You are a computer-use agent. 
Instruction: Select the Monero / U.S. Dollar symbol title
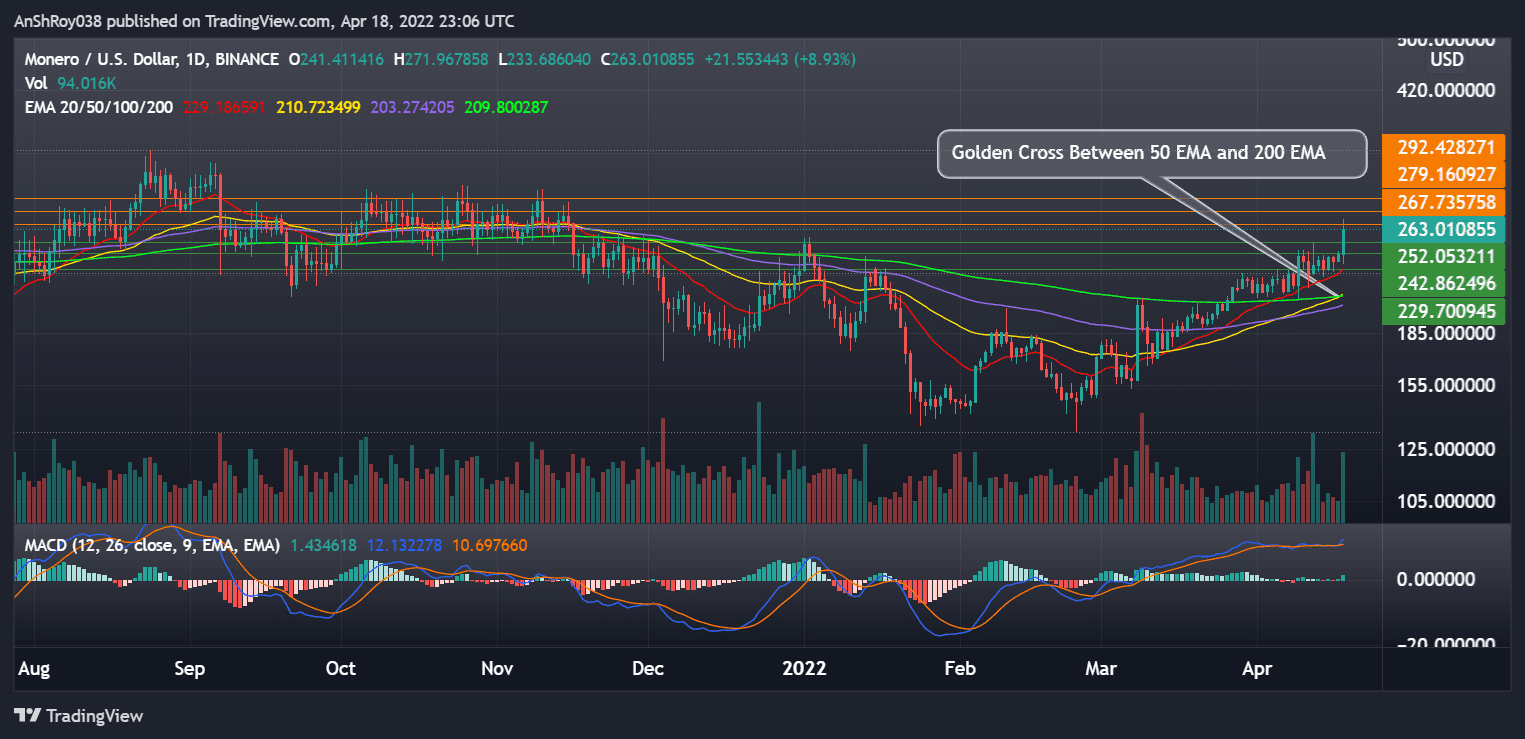coord(100,59)
